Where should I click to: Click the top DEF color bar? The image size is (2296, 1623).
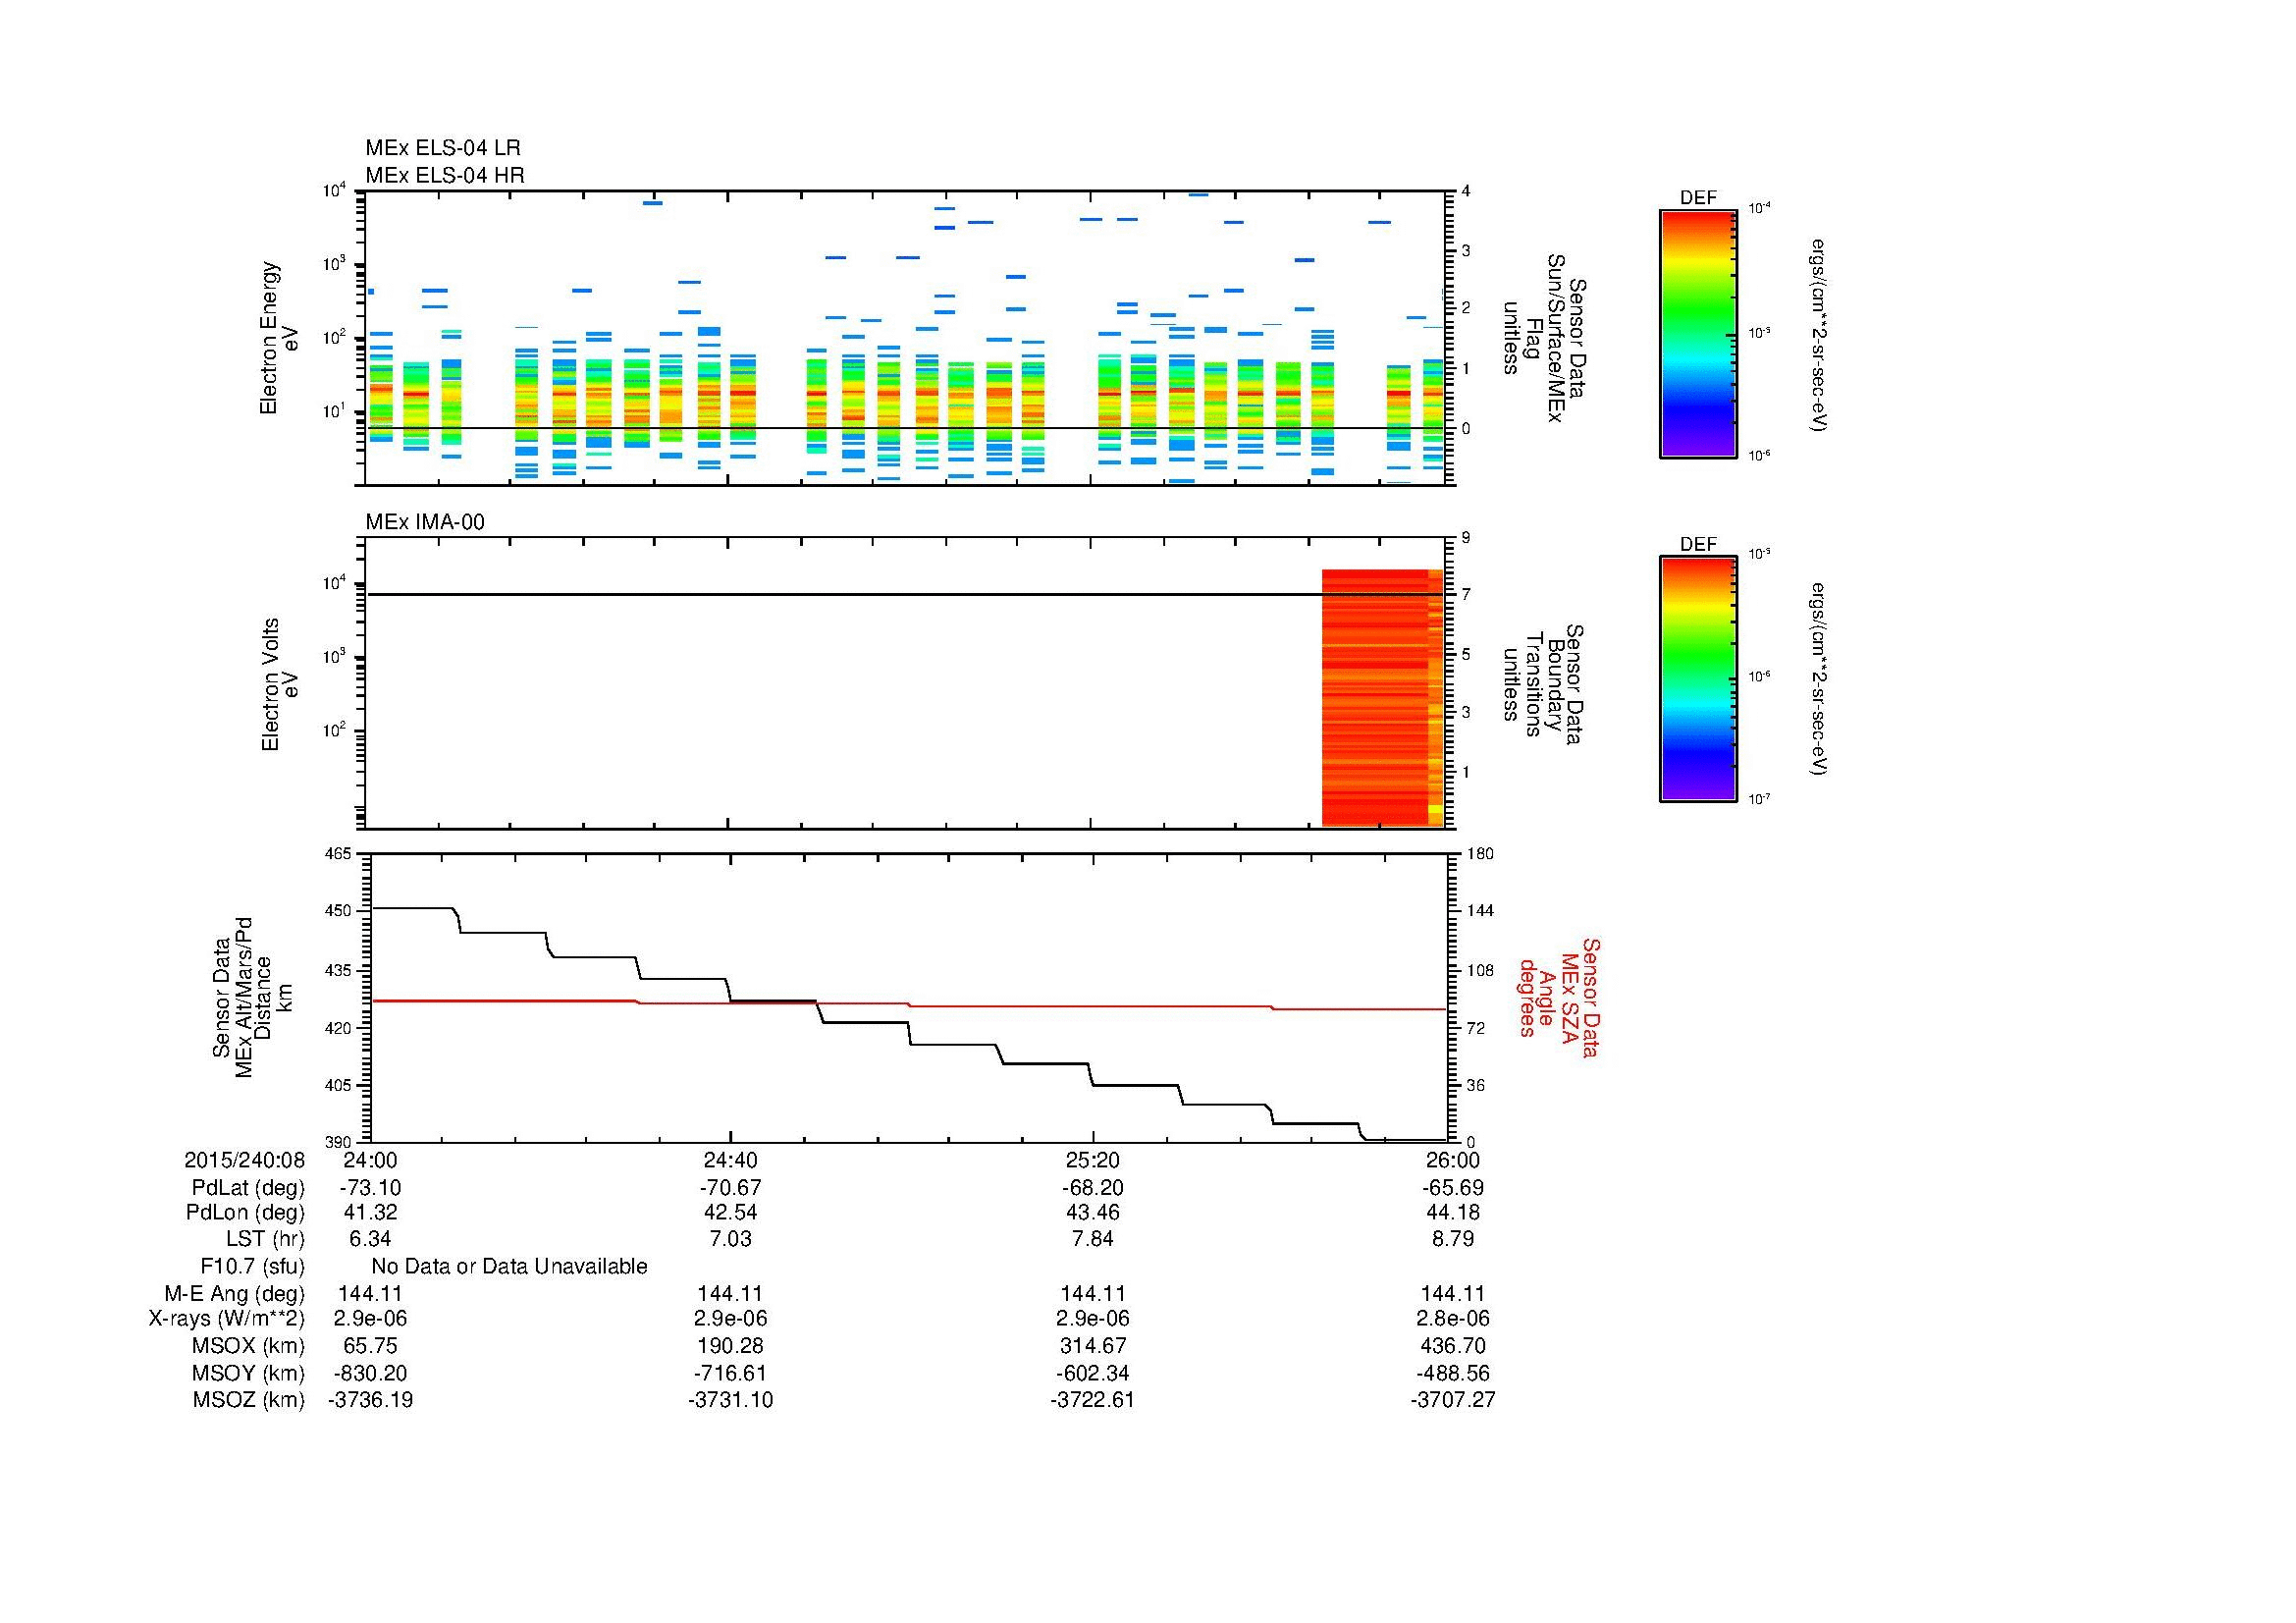[x=1698, y=334]
